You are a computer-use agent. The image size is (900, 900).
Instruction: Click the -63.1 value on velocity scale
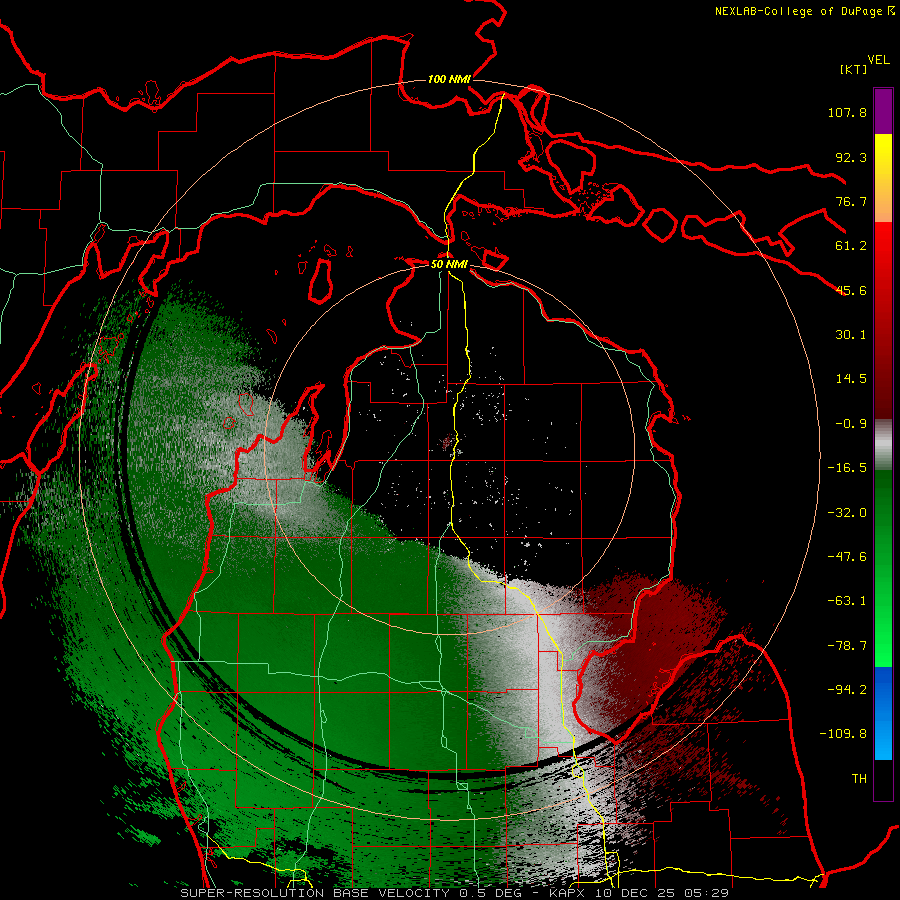point(847,601)
